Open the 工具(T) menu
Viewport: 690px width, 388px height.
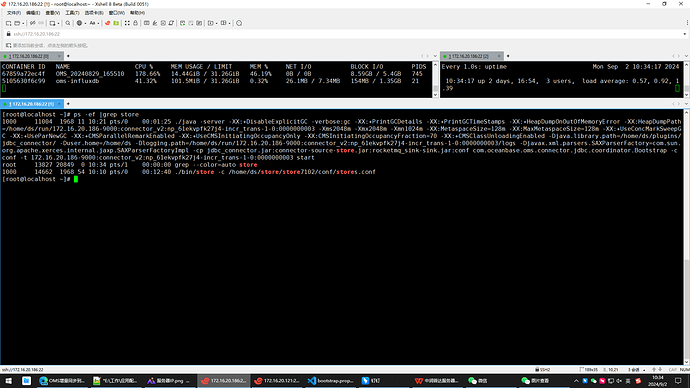72,13
